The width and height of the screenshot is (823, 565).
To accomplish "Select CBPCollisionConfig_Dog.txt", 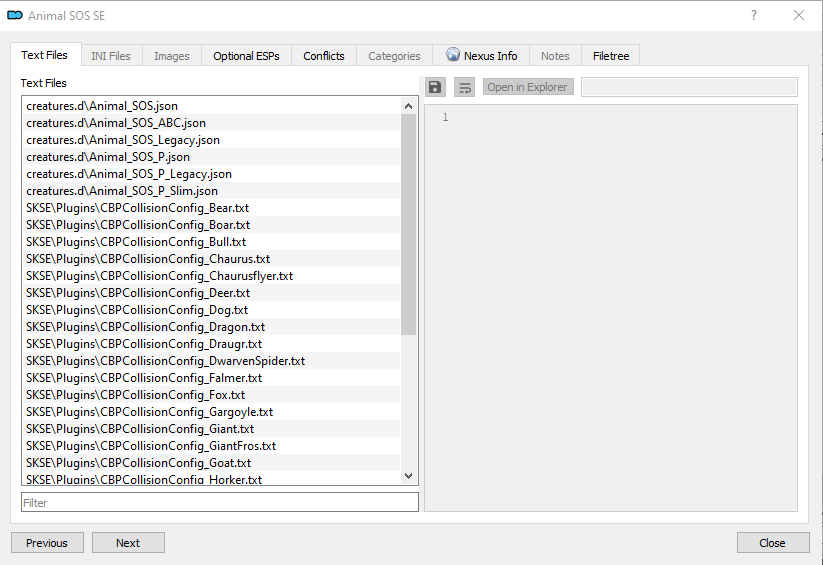I will 212,310.
